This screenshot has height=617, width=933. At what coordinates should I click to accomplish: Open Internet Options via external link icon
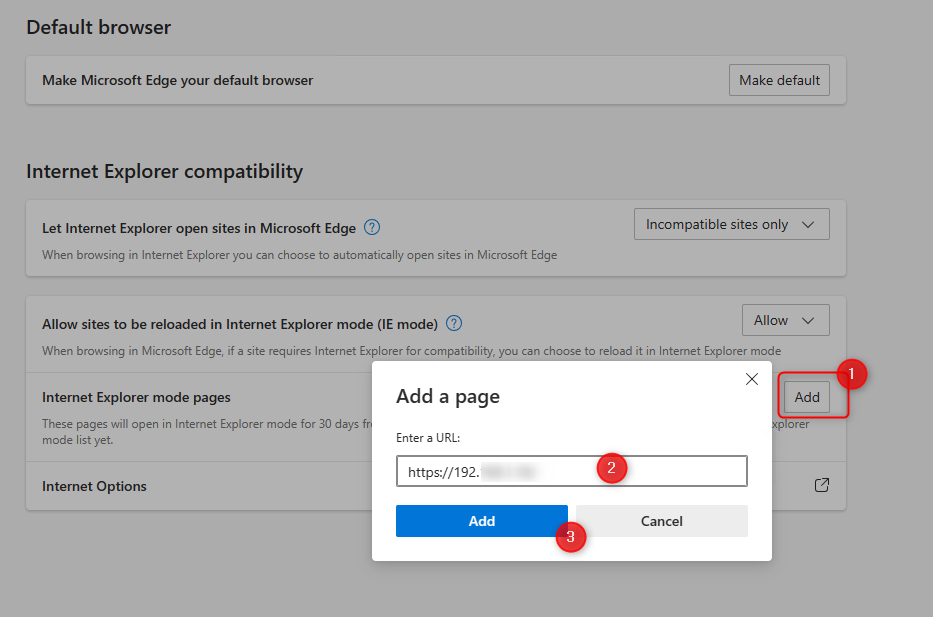pos(821,485)
